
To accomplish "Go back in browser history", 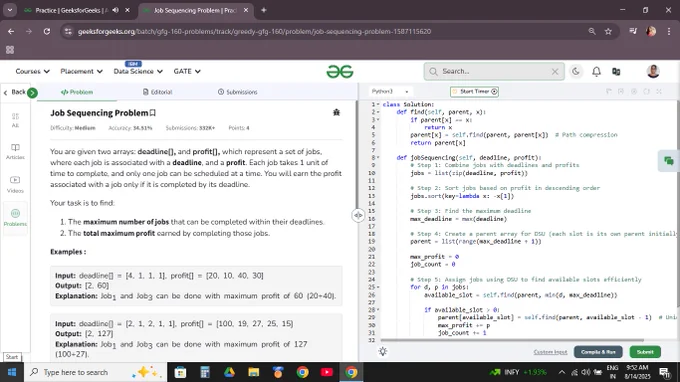I will [x=11, y=31].
